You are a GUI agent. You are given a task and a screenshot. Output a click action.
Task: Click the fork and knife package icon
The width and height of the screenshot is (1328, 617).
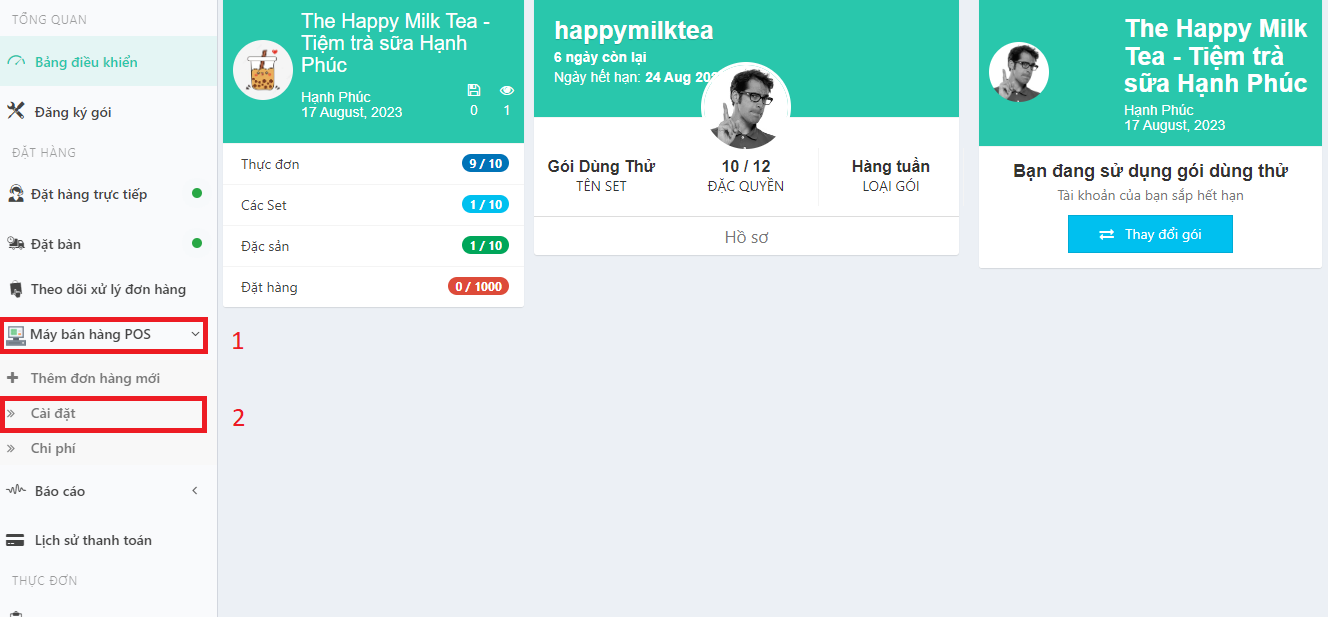[x=15, y=111]
